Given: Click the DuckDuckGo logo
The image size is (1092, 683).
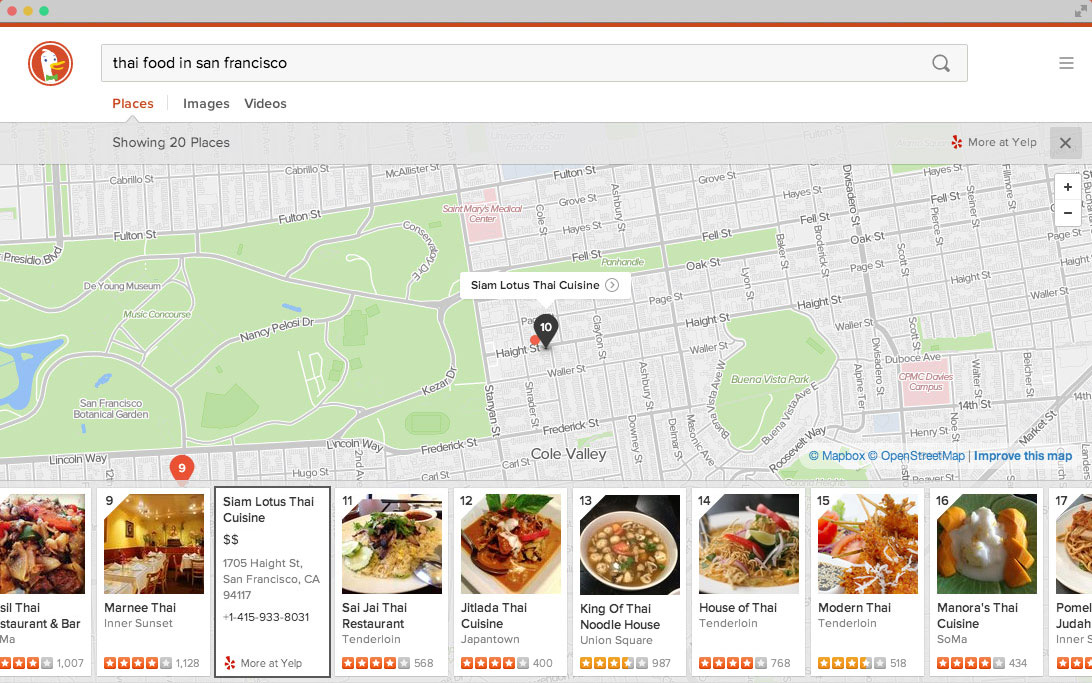Looking at the screenshot, I should pos(50,63).
